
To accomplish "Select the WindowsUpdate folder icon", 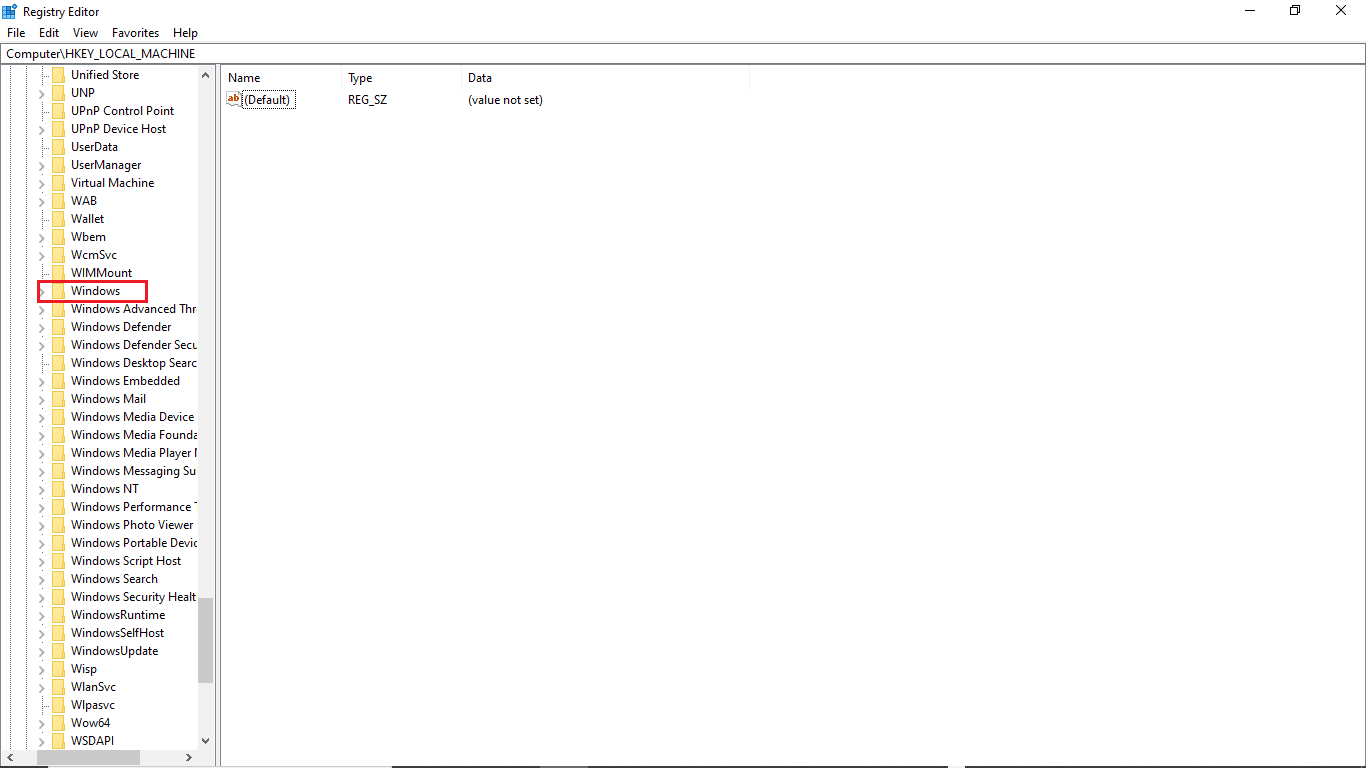I will (x=58, y=651).
